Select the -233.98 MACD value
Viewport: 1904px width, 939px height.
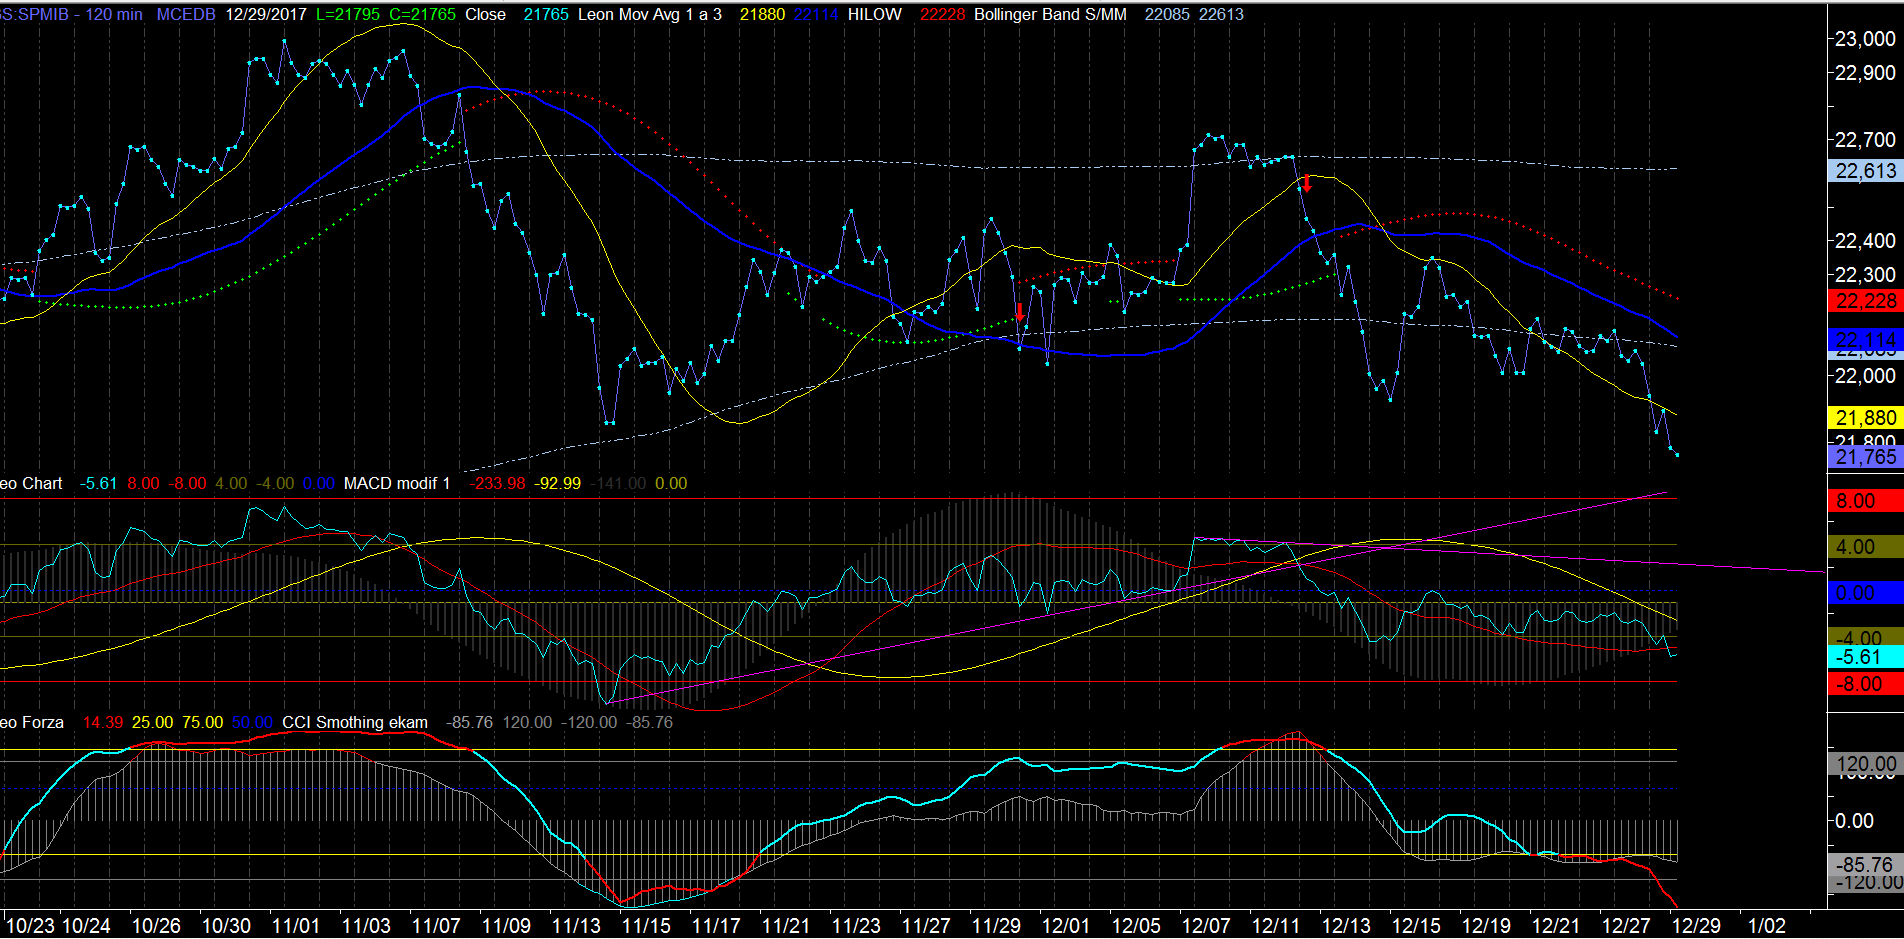[x=497, y=484]
